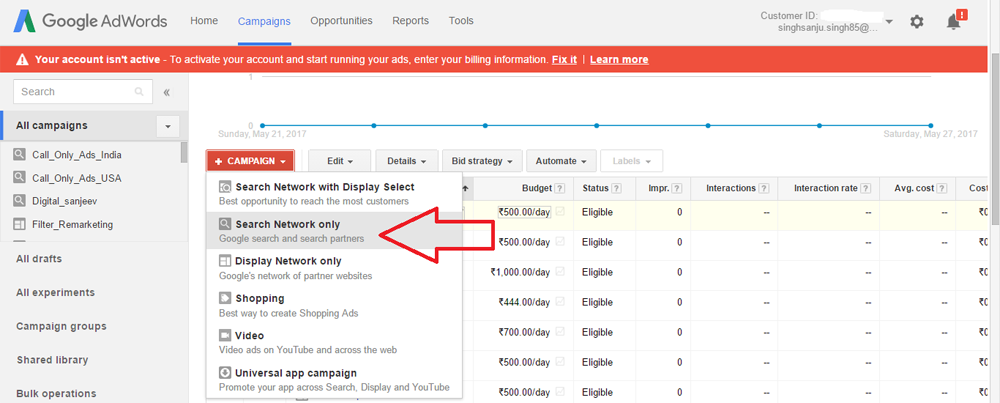The image size is (1000, 403).
Task: Open the Edit dropdown
Action: tap(340, 161)
